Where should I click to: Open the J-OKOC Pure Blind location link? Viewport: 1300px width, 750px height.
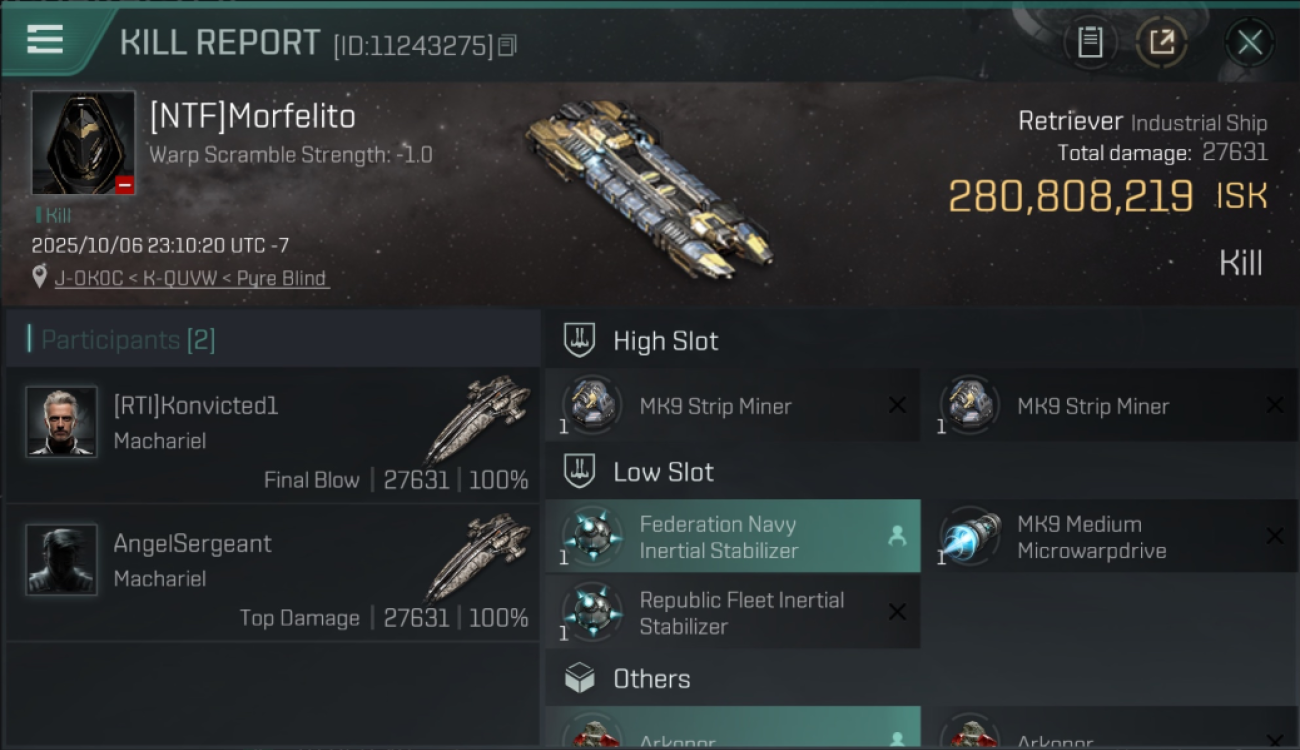click(x=191, y=278)
